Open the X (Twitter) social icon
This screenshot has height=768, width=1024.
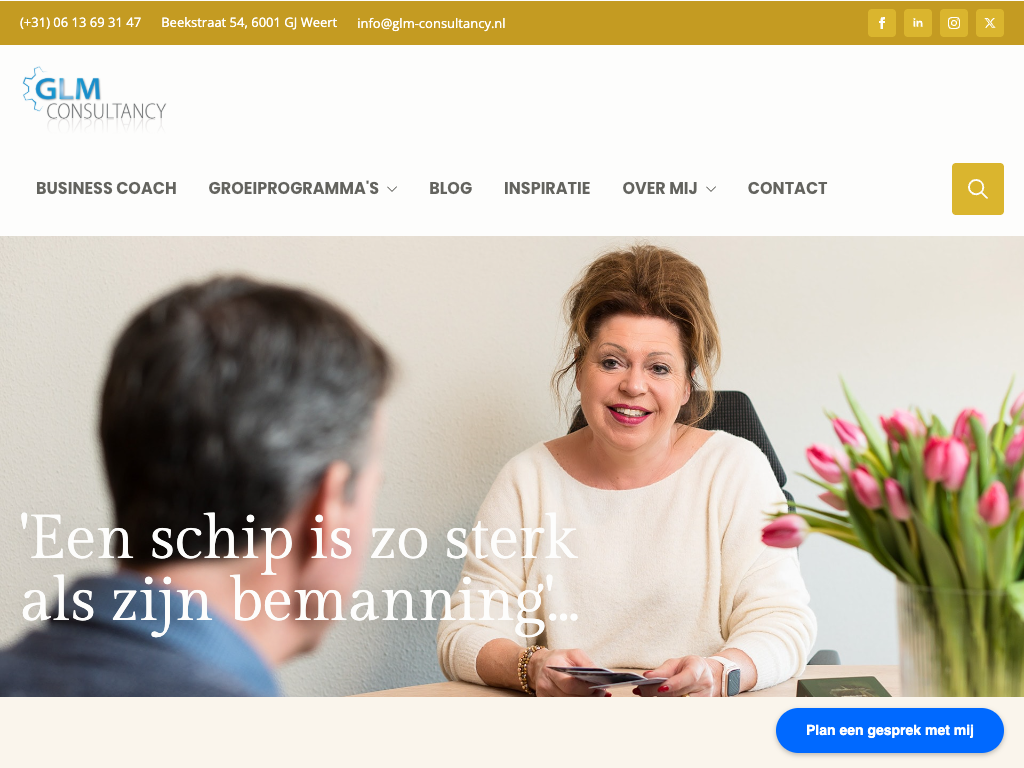pos(989,23)
